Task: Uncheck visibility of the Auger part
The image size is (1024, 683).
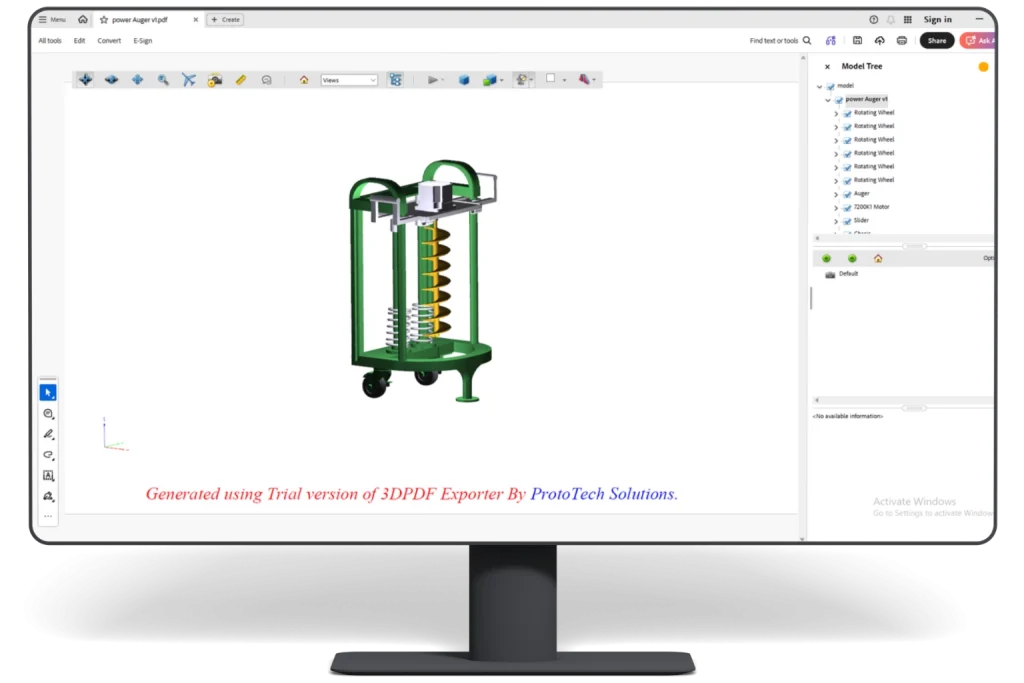Action: coord(847,193)
